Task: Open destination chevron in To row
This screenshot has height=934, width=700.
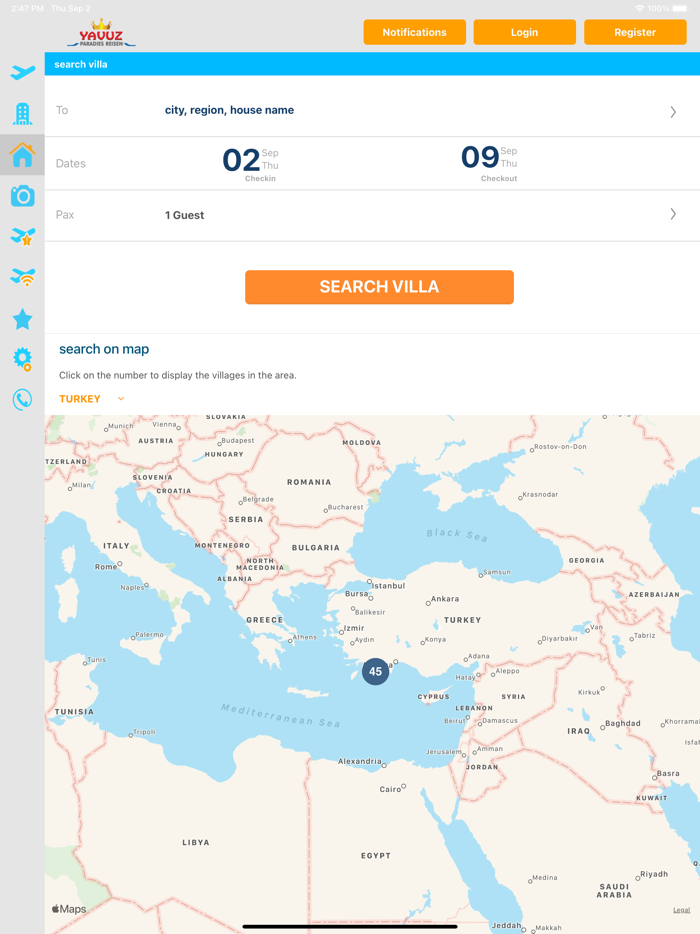Action: point(673,112)
